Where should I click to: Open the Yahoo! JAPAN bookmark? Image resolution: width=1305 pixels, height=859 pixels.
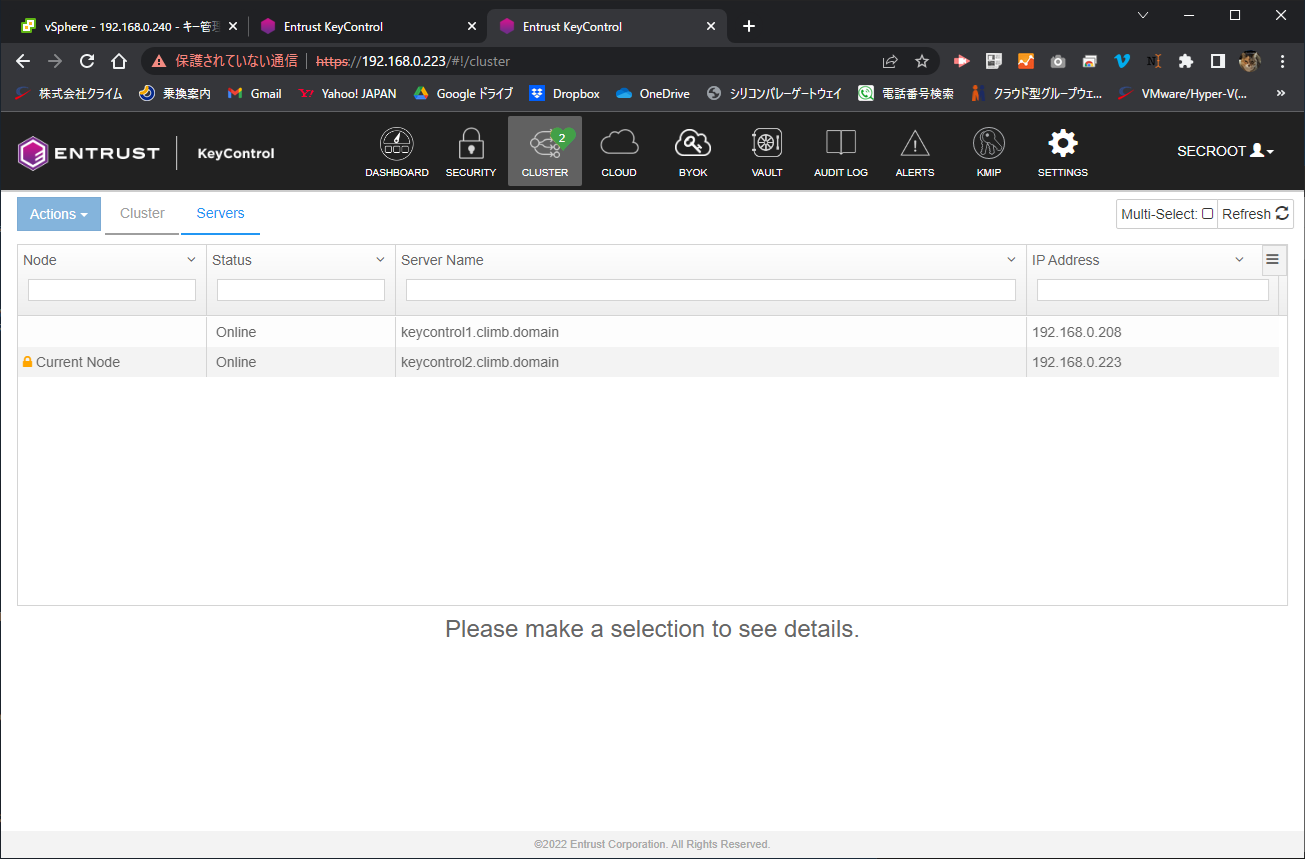click(348, 93)
